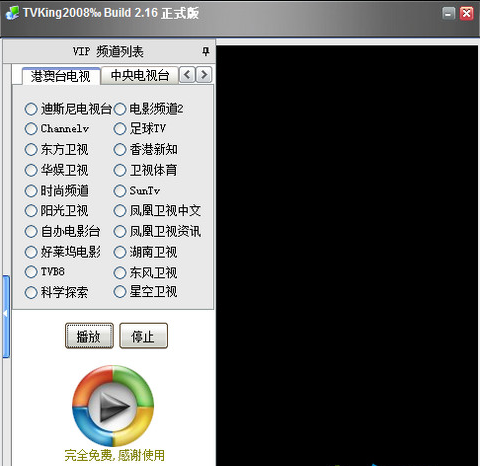Select the 卫视体育 radio button

click(x=120, y=170)
